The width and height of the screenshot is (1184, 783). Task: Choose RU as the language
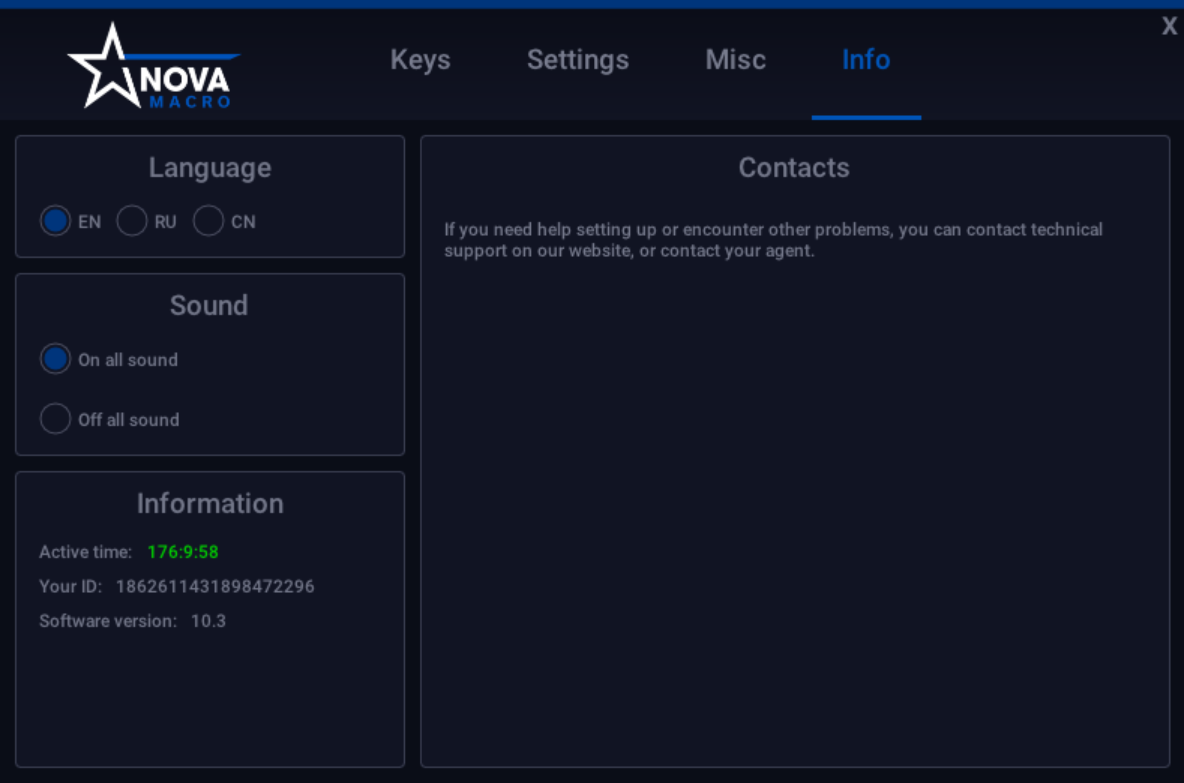tap(132, 221)
